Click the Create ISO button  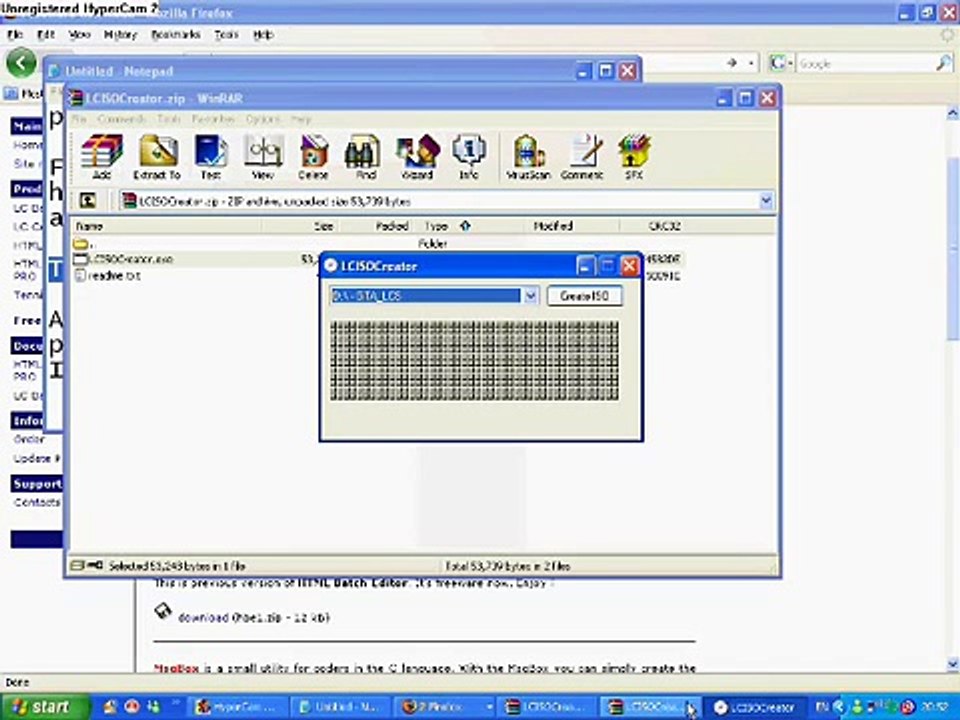[x=584, y=296]
